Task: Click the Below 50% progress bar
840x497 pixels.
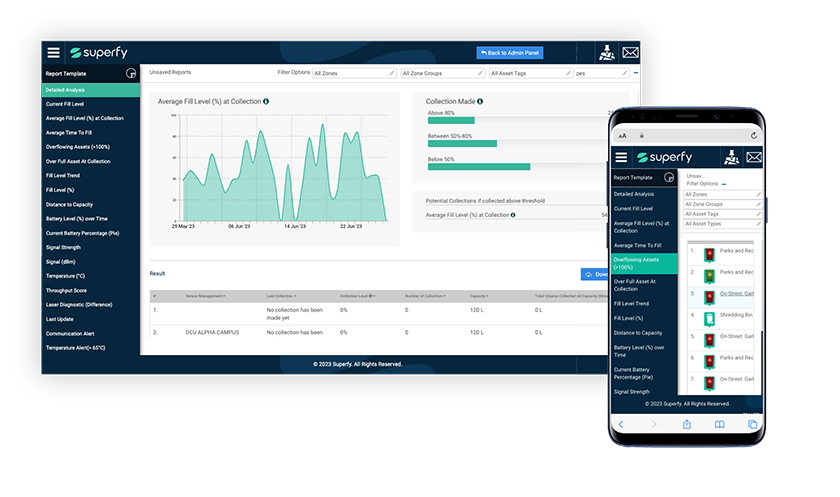Action: (479, 167)
